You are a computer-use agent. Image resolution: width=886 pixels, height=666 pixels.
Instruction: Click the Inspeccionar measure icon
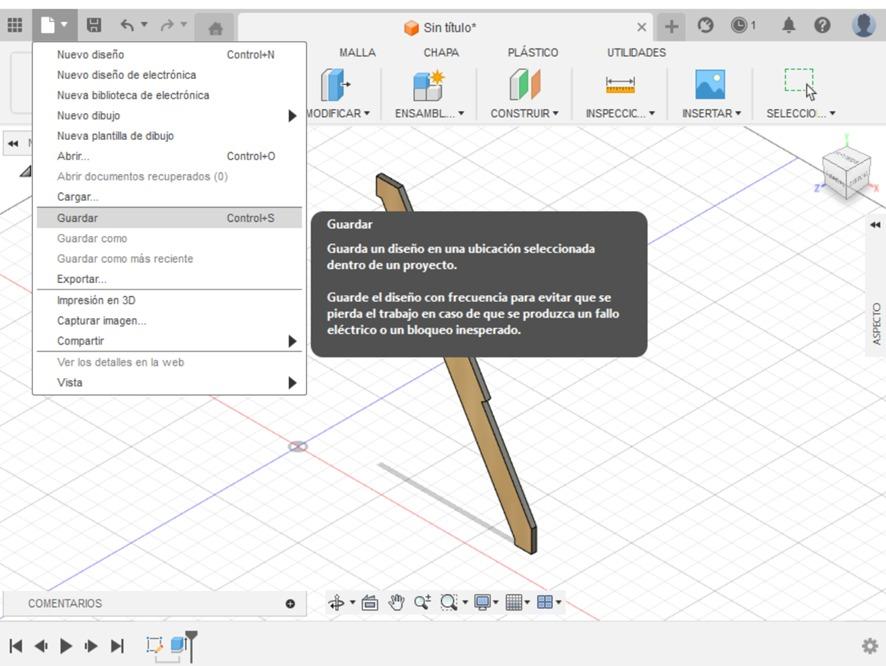[620, 85]
